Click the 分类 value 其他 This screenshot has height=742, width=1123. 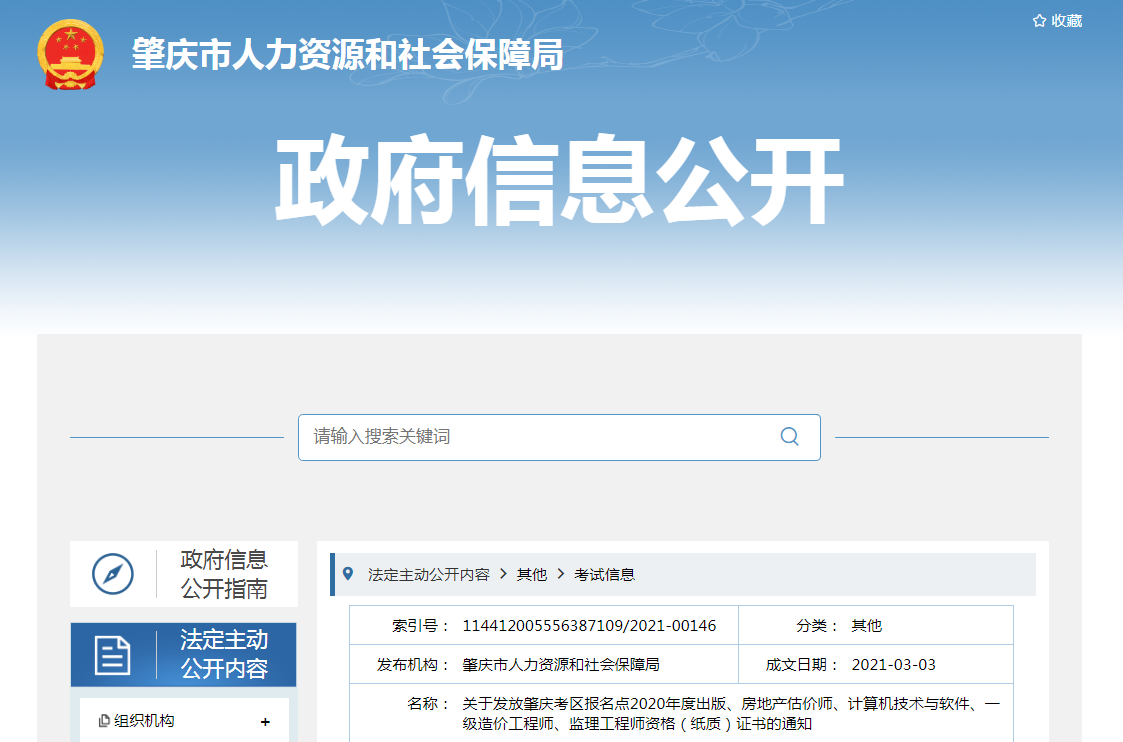point(867,626)
